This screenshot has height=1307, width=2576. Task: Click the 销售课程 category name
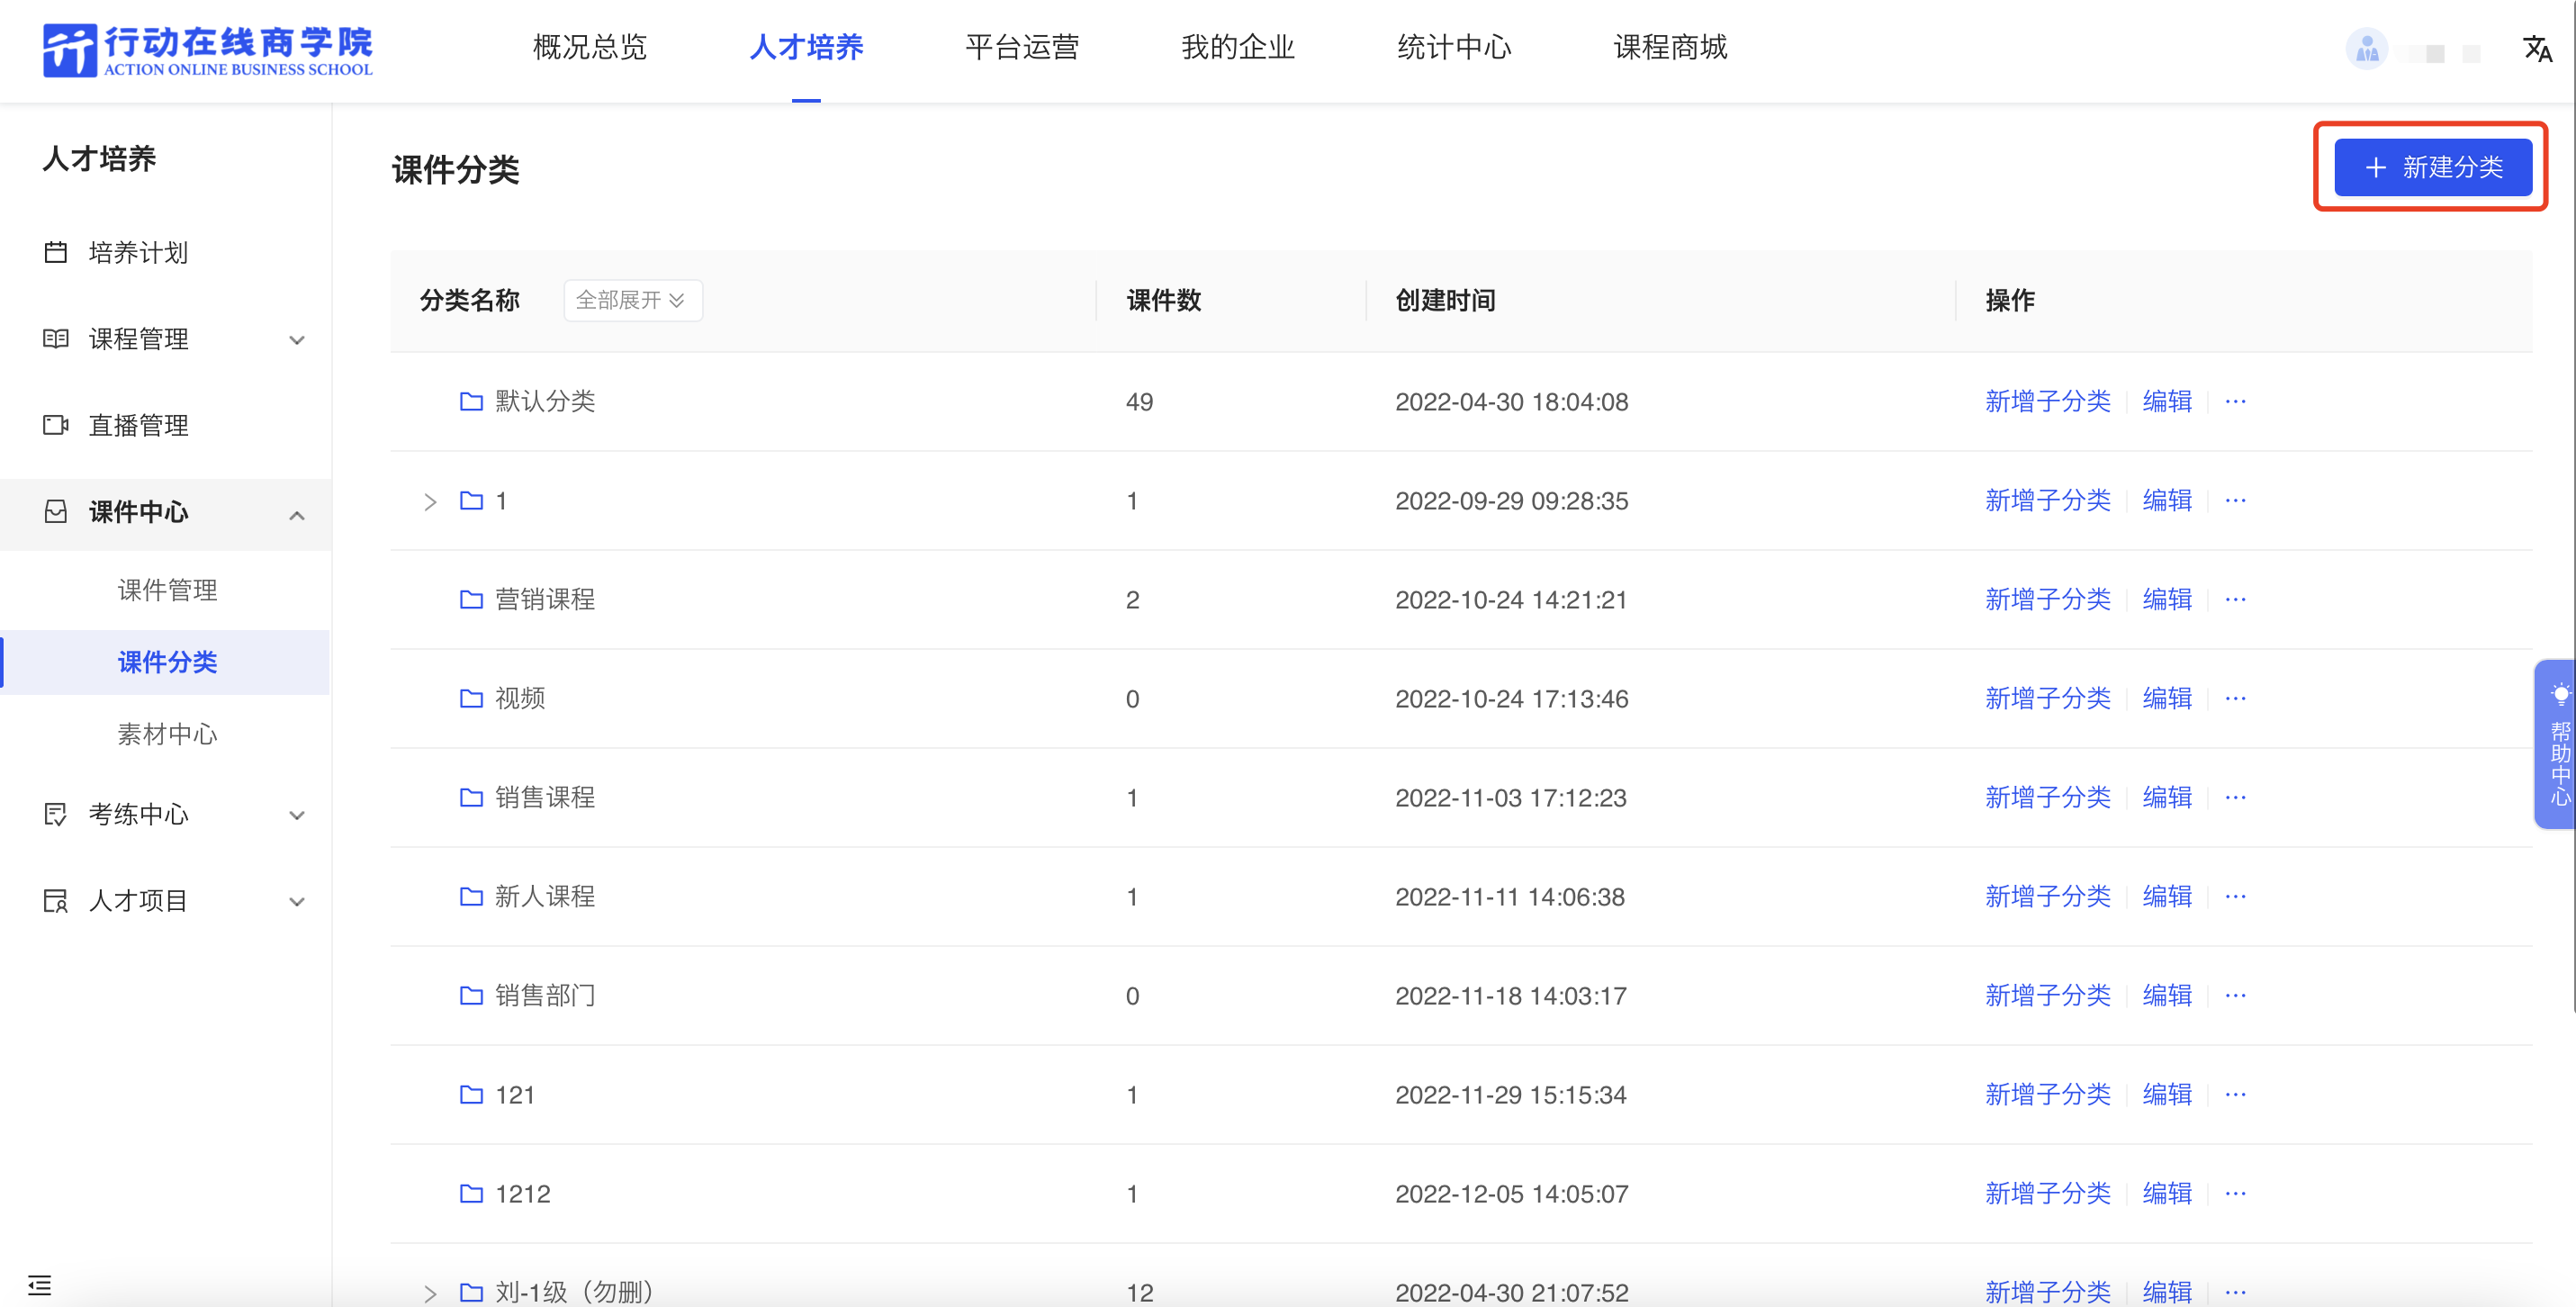click(x=545, y=797)
